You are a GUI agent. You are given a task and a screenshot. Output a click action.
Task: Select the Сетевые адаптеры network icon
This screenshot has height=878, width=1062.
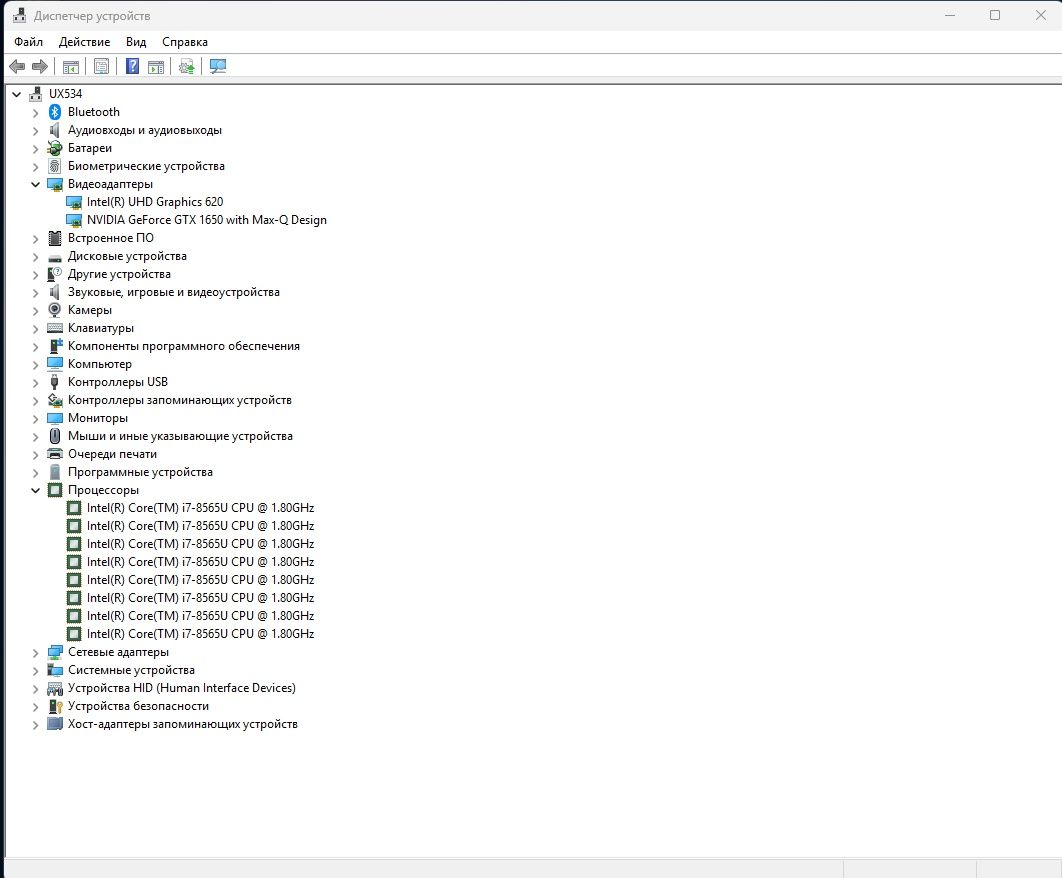pos(55,652)
